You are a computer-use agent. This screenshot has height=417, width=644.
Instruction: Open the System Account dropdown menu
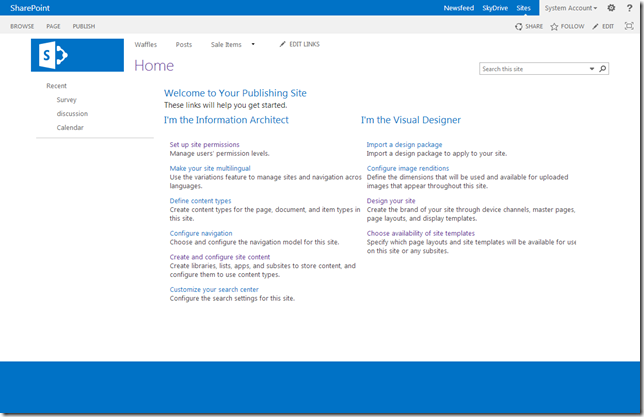(570, 8)
